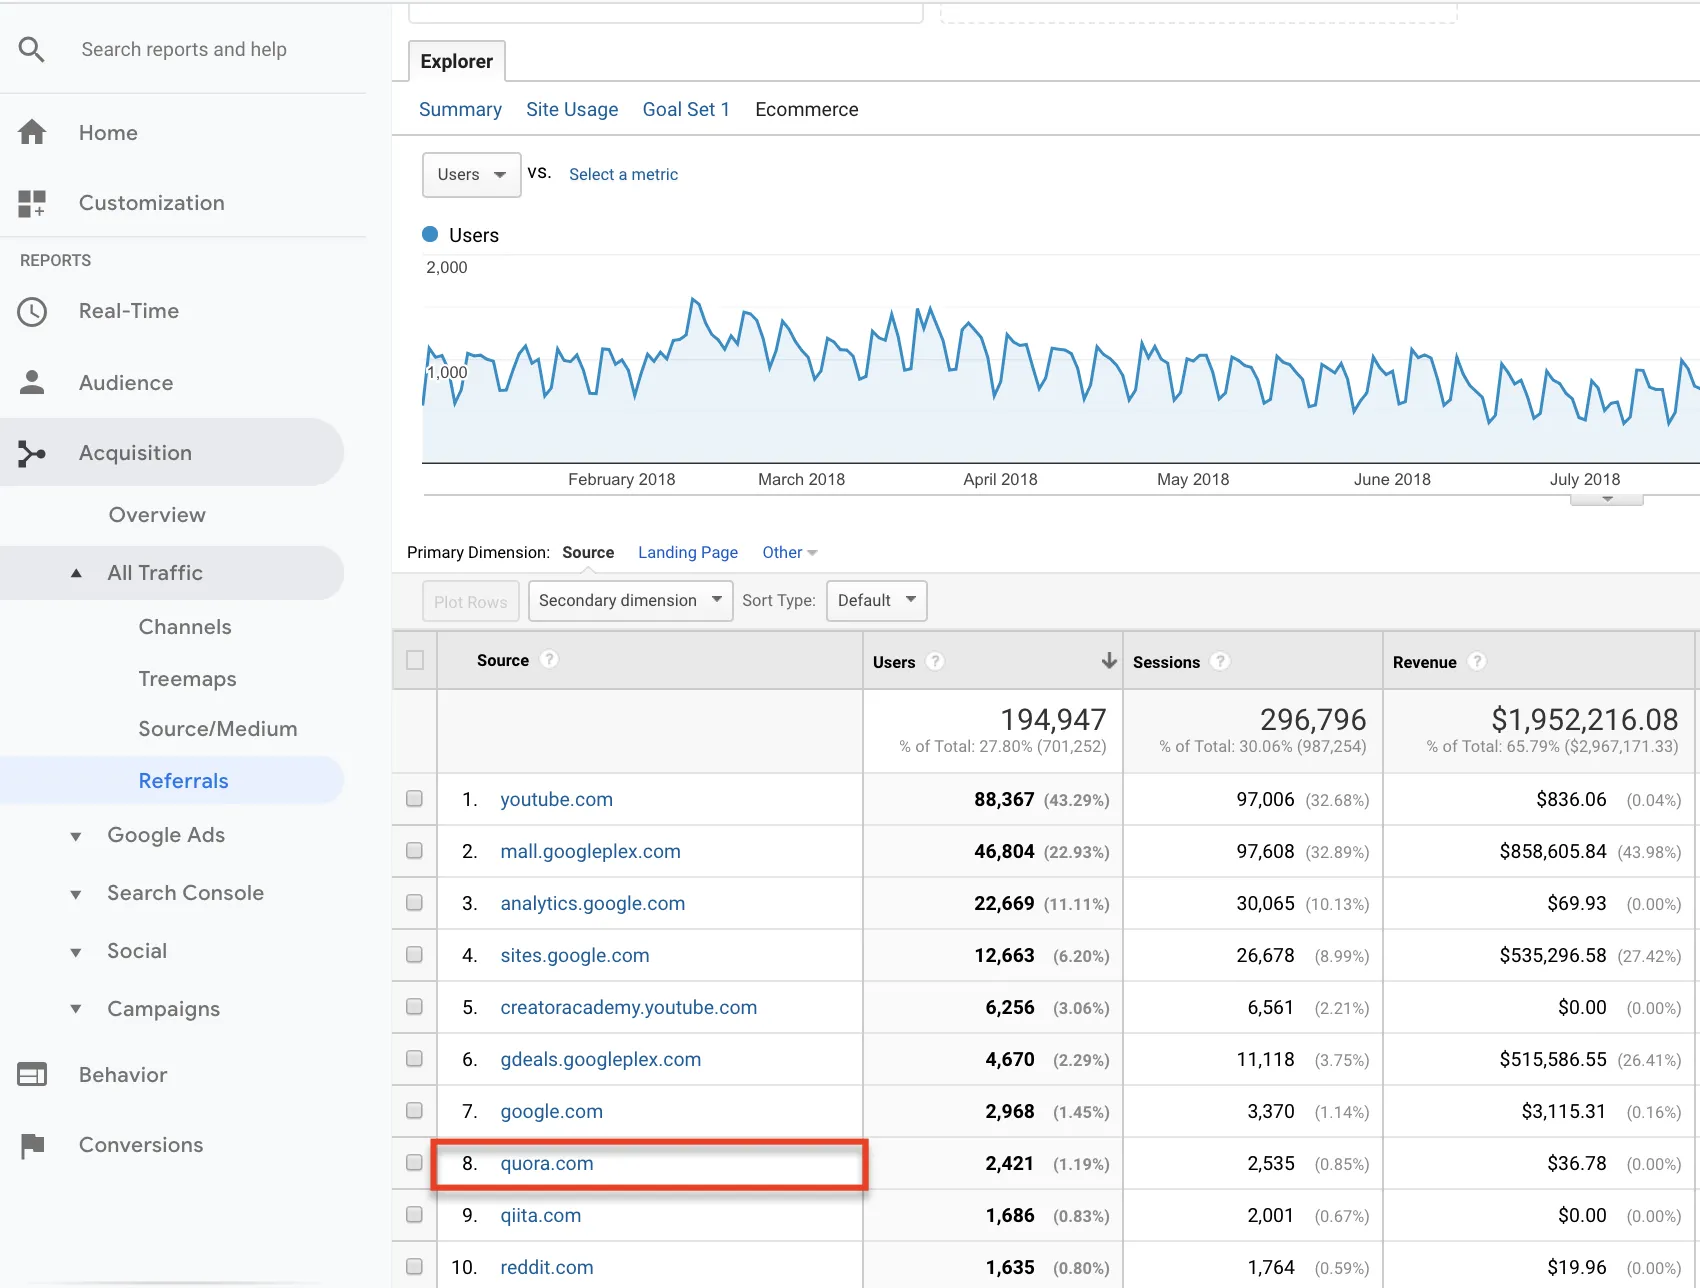Click the Customization dashboard icon
The width and height of the screenshot is (1700, 1288).
point(32,203)
